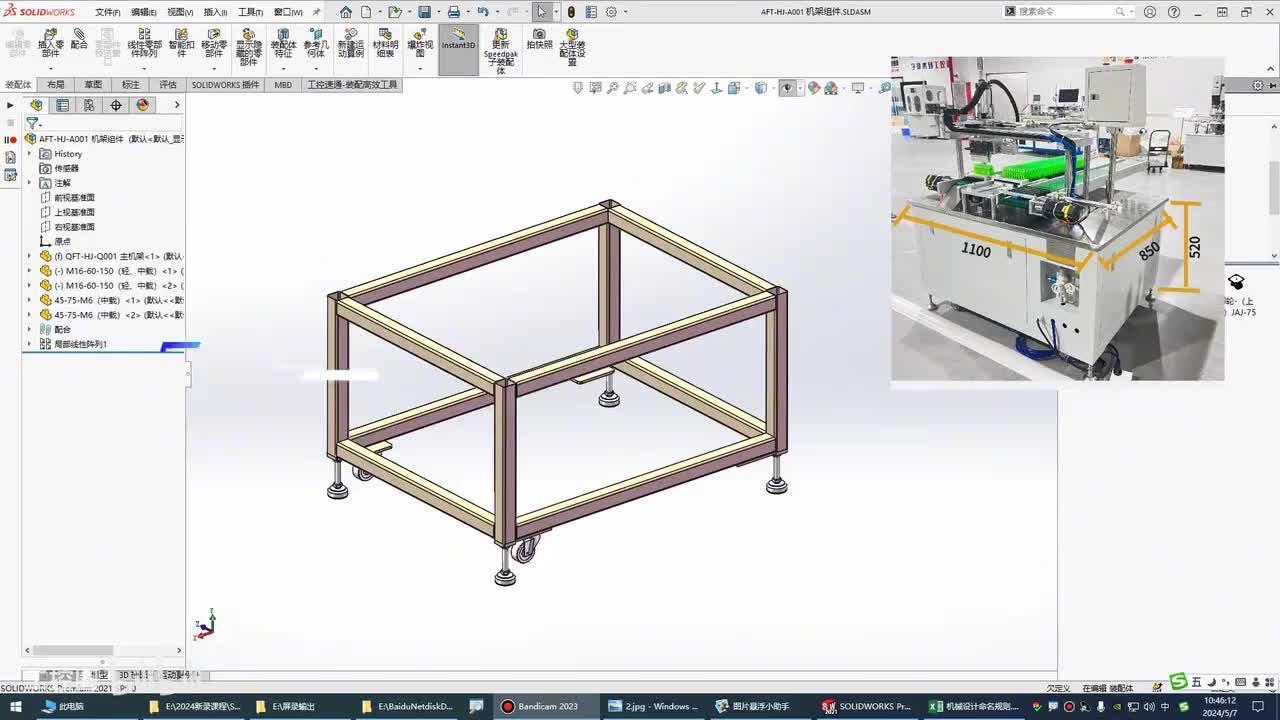1280x720 pixels.
Task: Click the Print icon
Action: coord(453,12)
